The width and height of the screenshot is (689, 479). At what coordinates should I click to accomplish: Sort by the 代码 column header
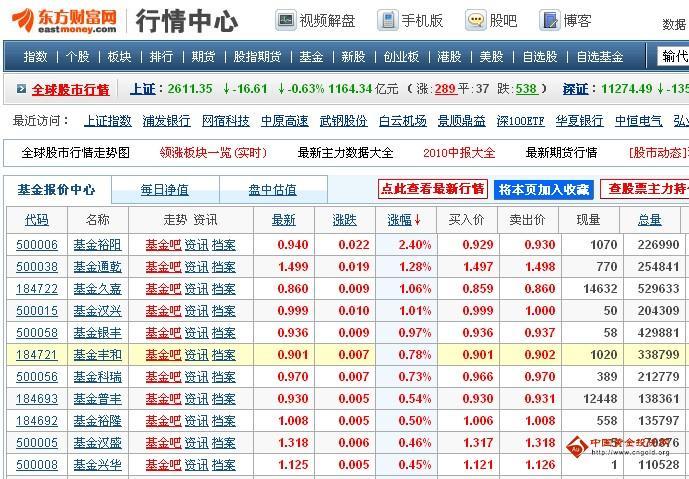pyautogui.click(x=37, y=220)
